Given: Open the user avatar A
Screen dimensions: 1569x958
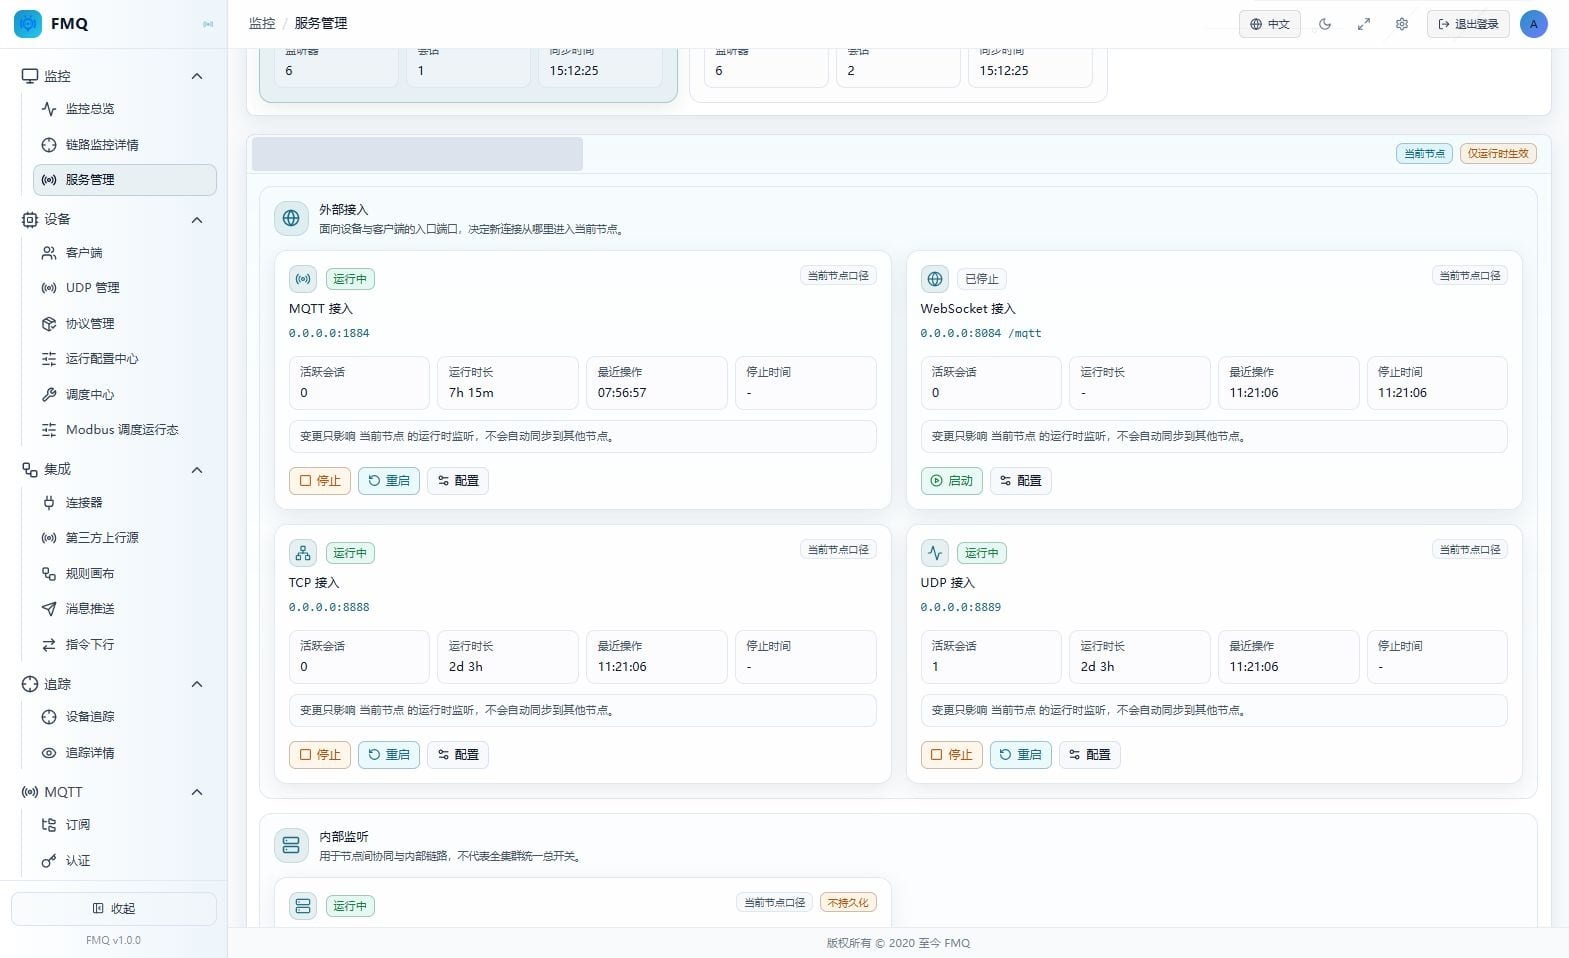Looking at the screenshot, I should [1533, 24].
